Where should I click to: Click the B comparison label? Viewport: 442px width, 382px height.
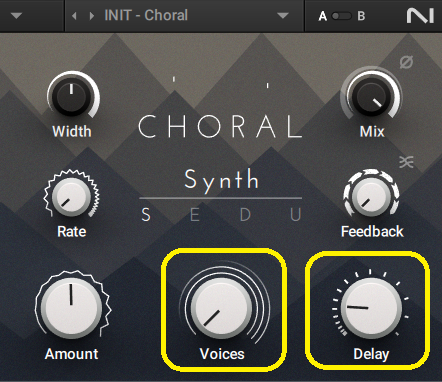361,16
